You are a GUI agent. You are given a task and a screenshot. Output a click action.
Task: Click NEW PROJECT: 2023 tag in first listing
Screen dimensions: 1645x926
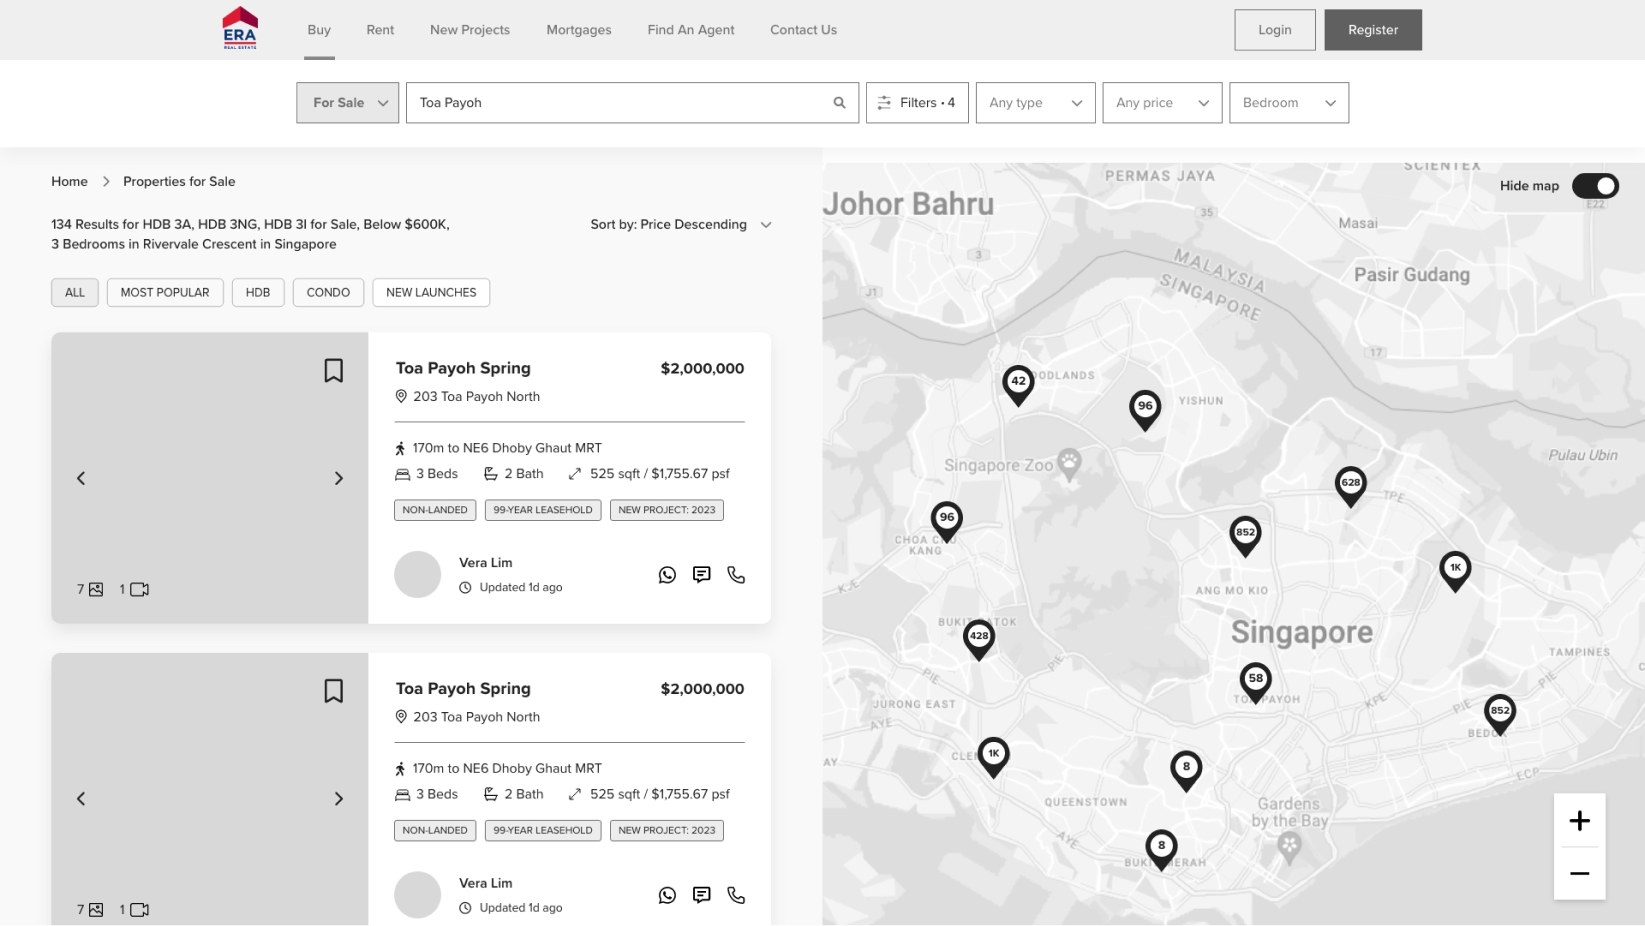tap(667, 510)
